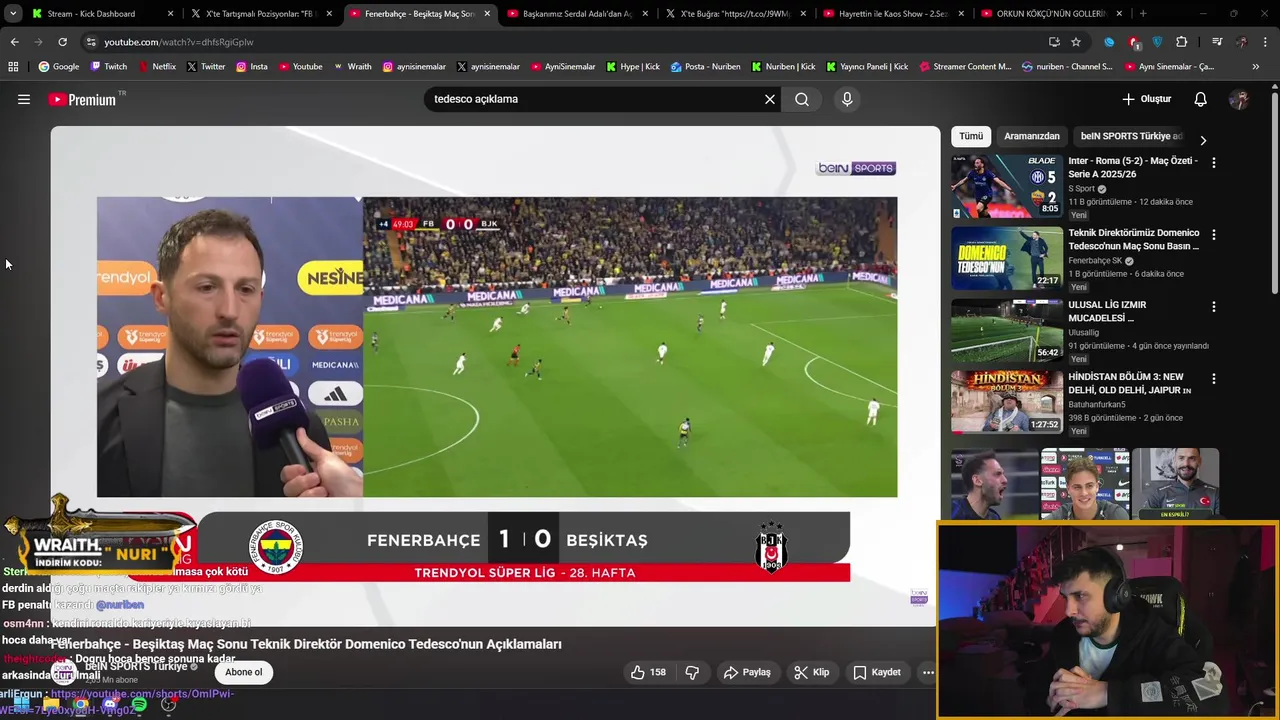The image size is (1280, 720).
Task: Show hidden bookmarks with the chevron
Action: point(1255,67)
